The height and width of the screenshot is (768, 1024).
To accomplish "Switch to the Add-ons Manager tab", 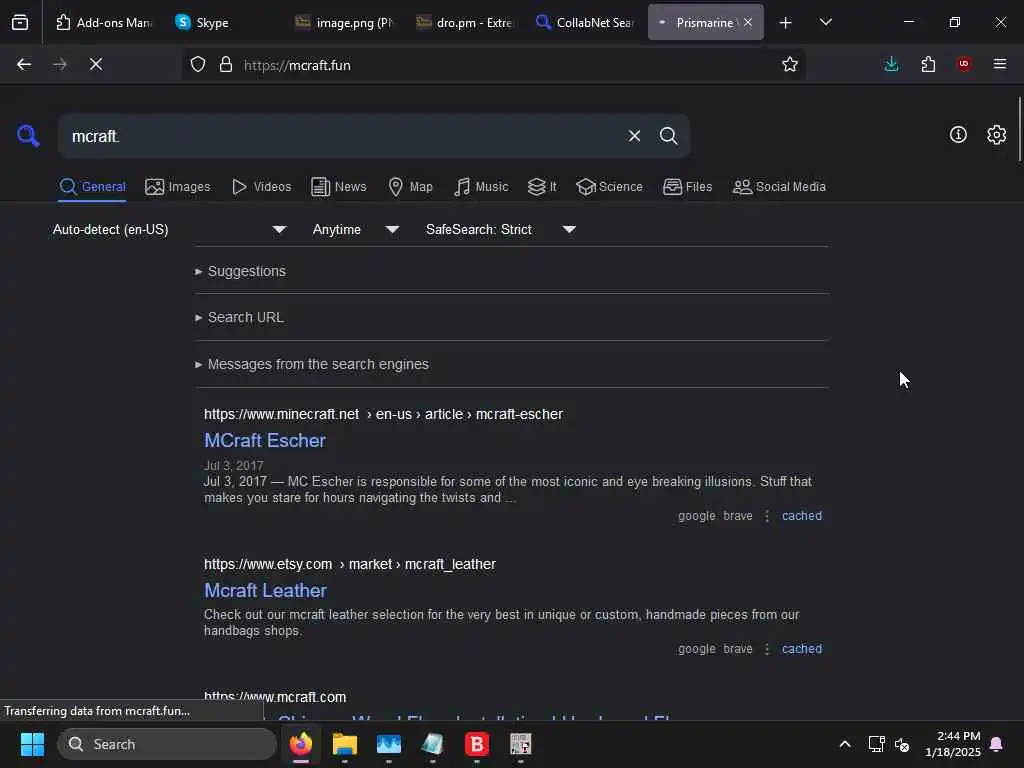I will 104,23.
